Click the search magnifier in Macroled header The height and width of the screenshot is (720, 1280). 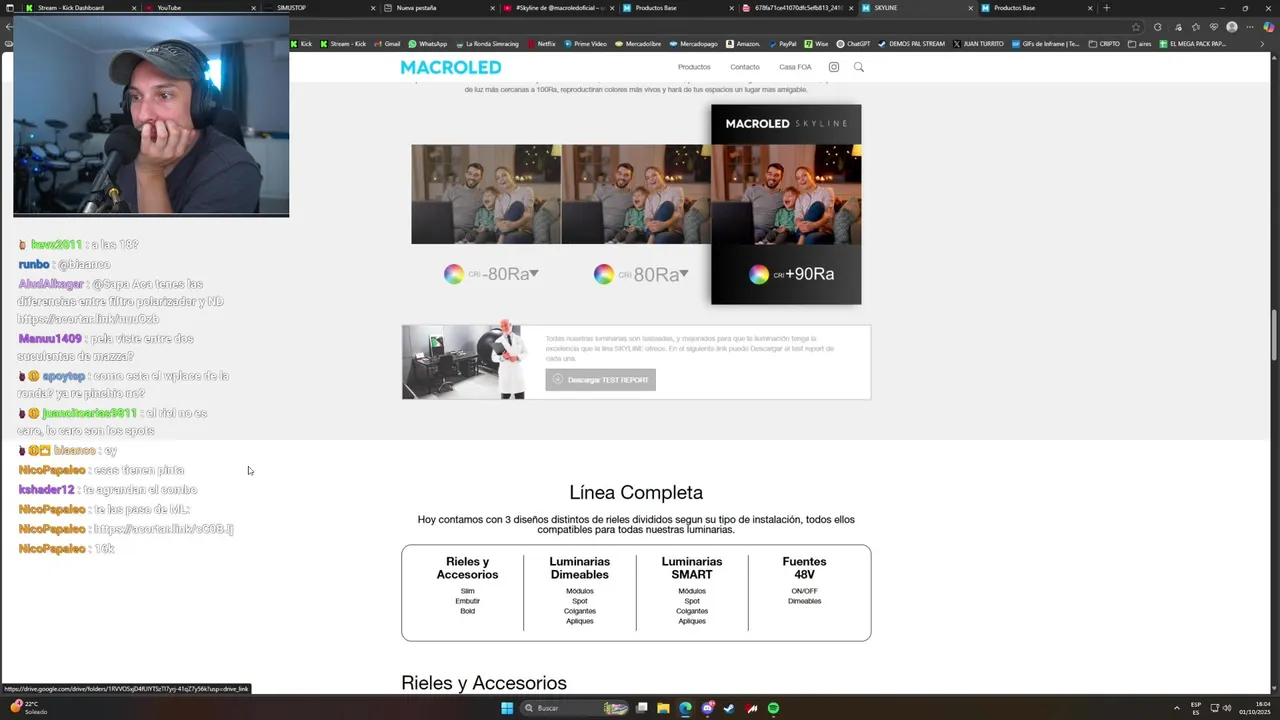pos(858,67)
